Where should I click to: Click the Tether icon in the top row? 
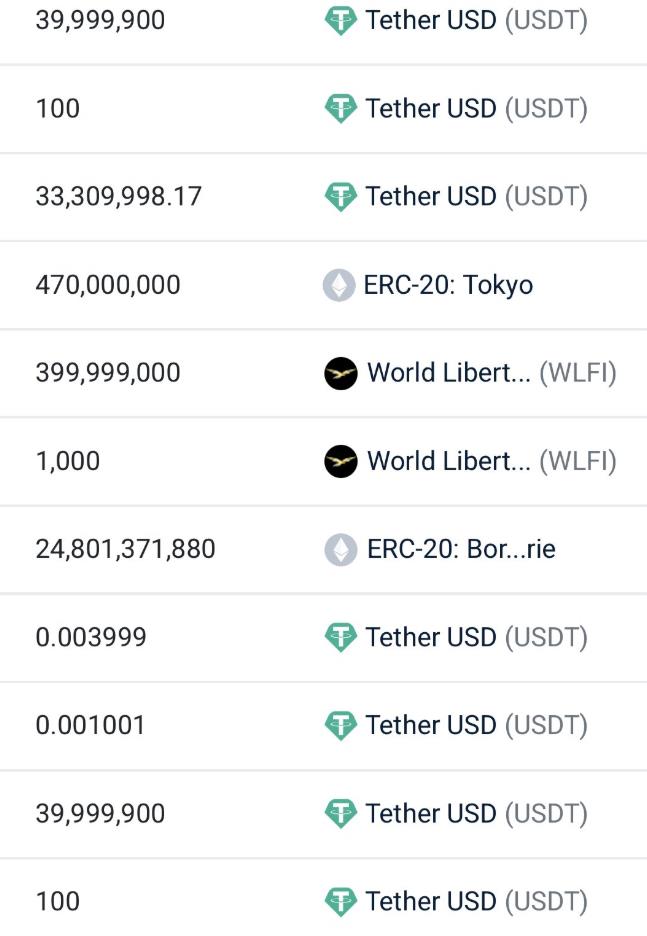coord(341,20)
